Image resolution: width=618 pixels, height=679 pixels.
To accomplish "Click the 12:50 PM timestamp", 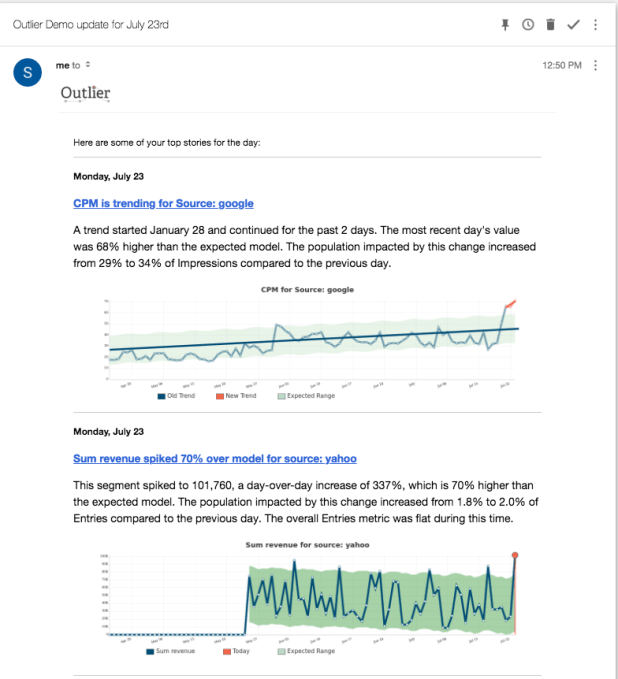I will coord(561,65).
